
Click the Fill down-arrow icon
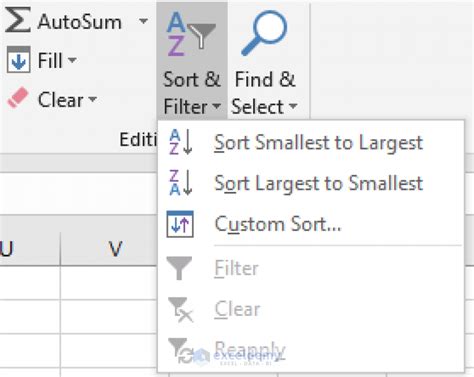coord(19,60)
